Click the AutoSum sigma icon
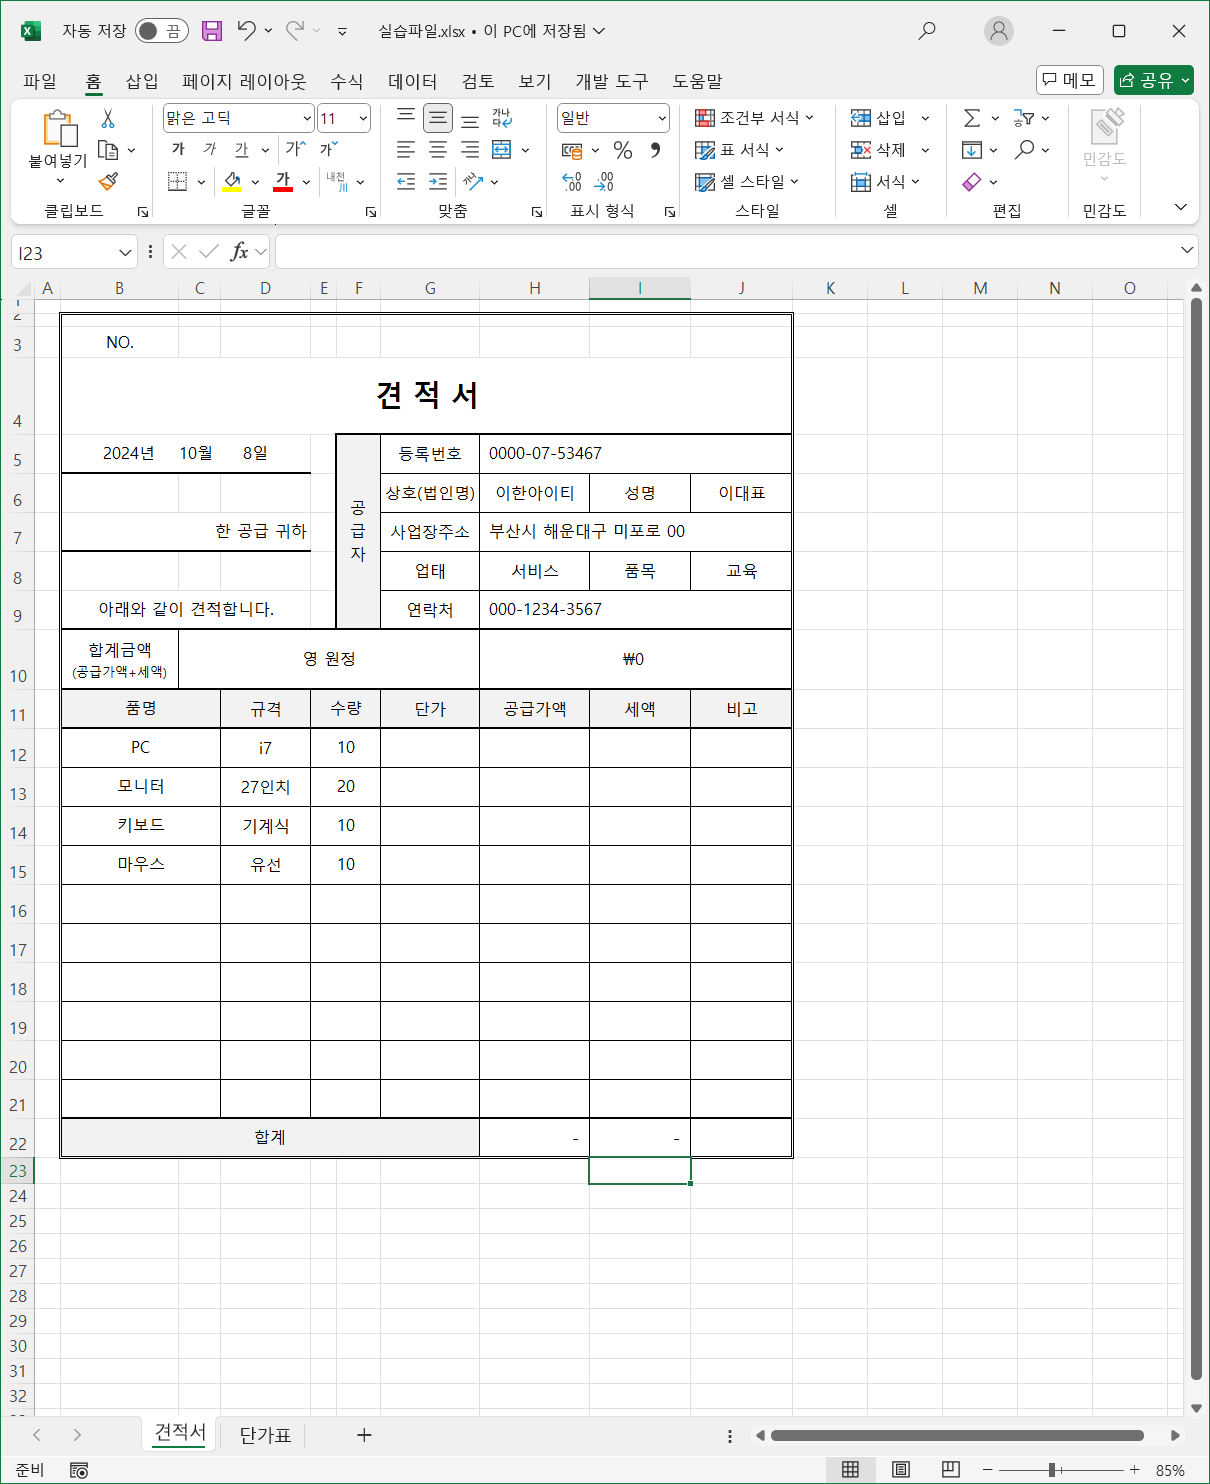The image size is (1210, 1484). (971, 118)
